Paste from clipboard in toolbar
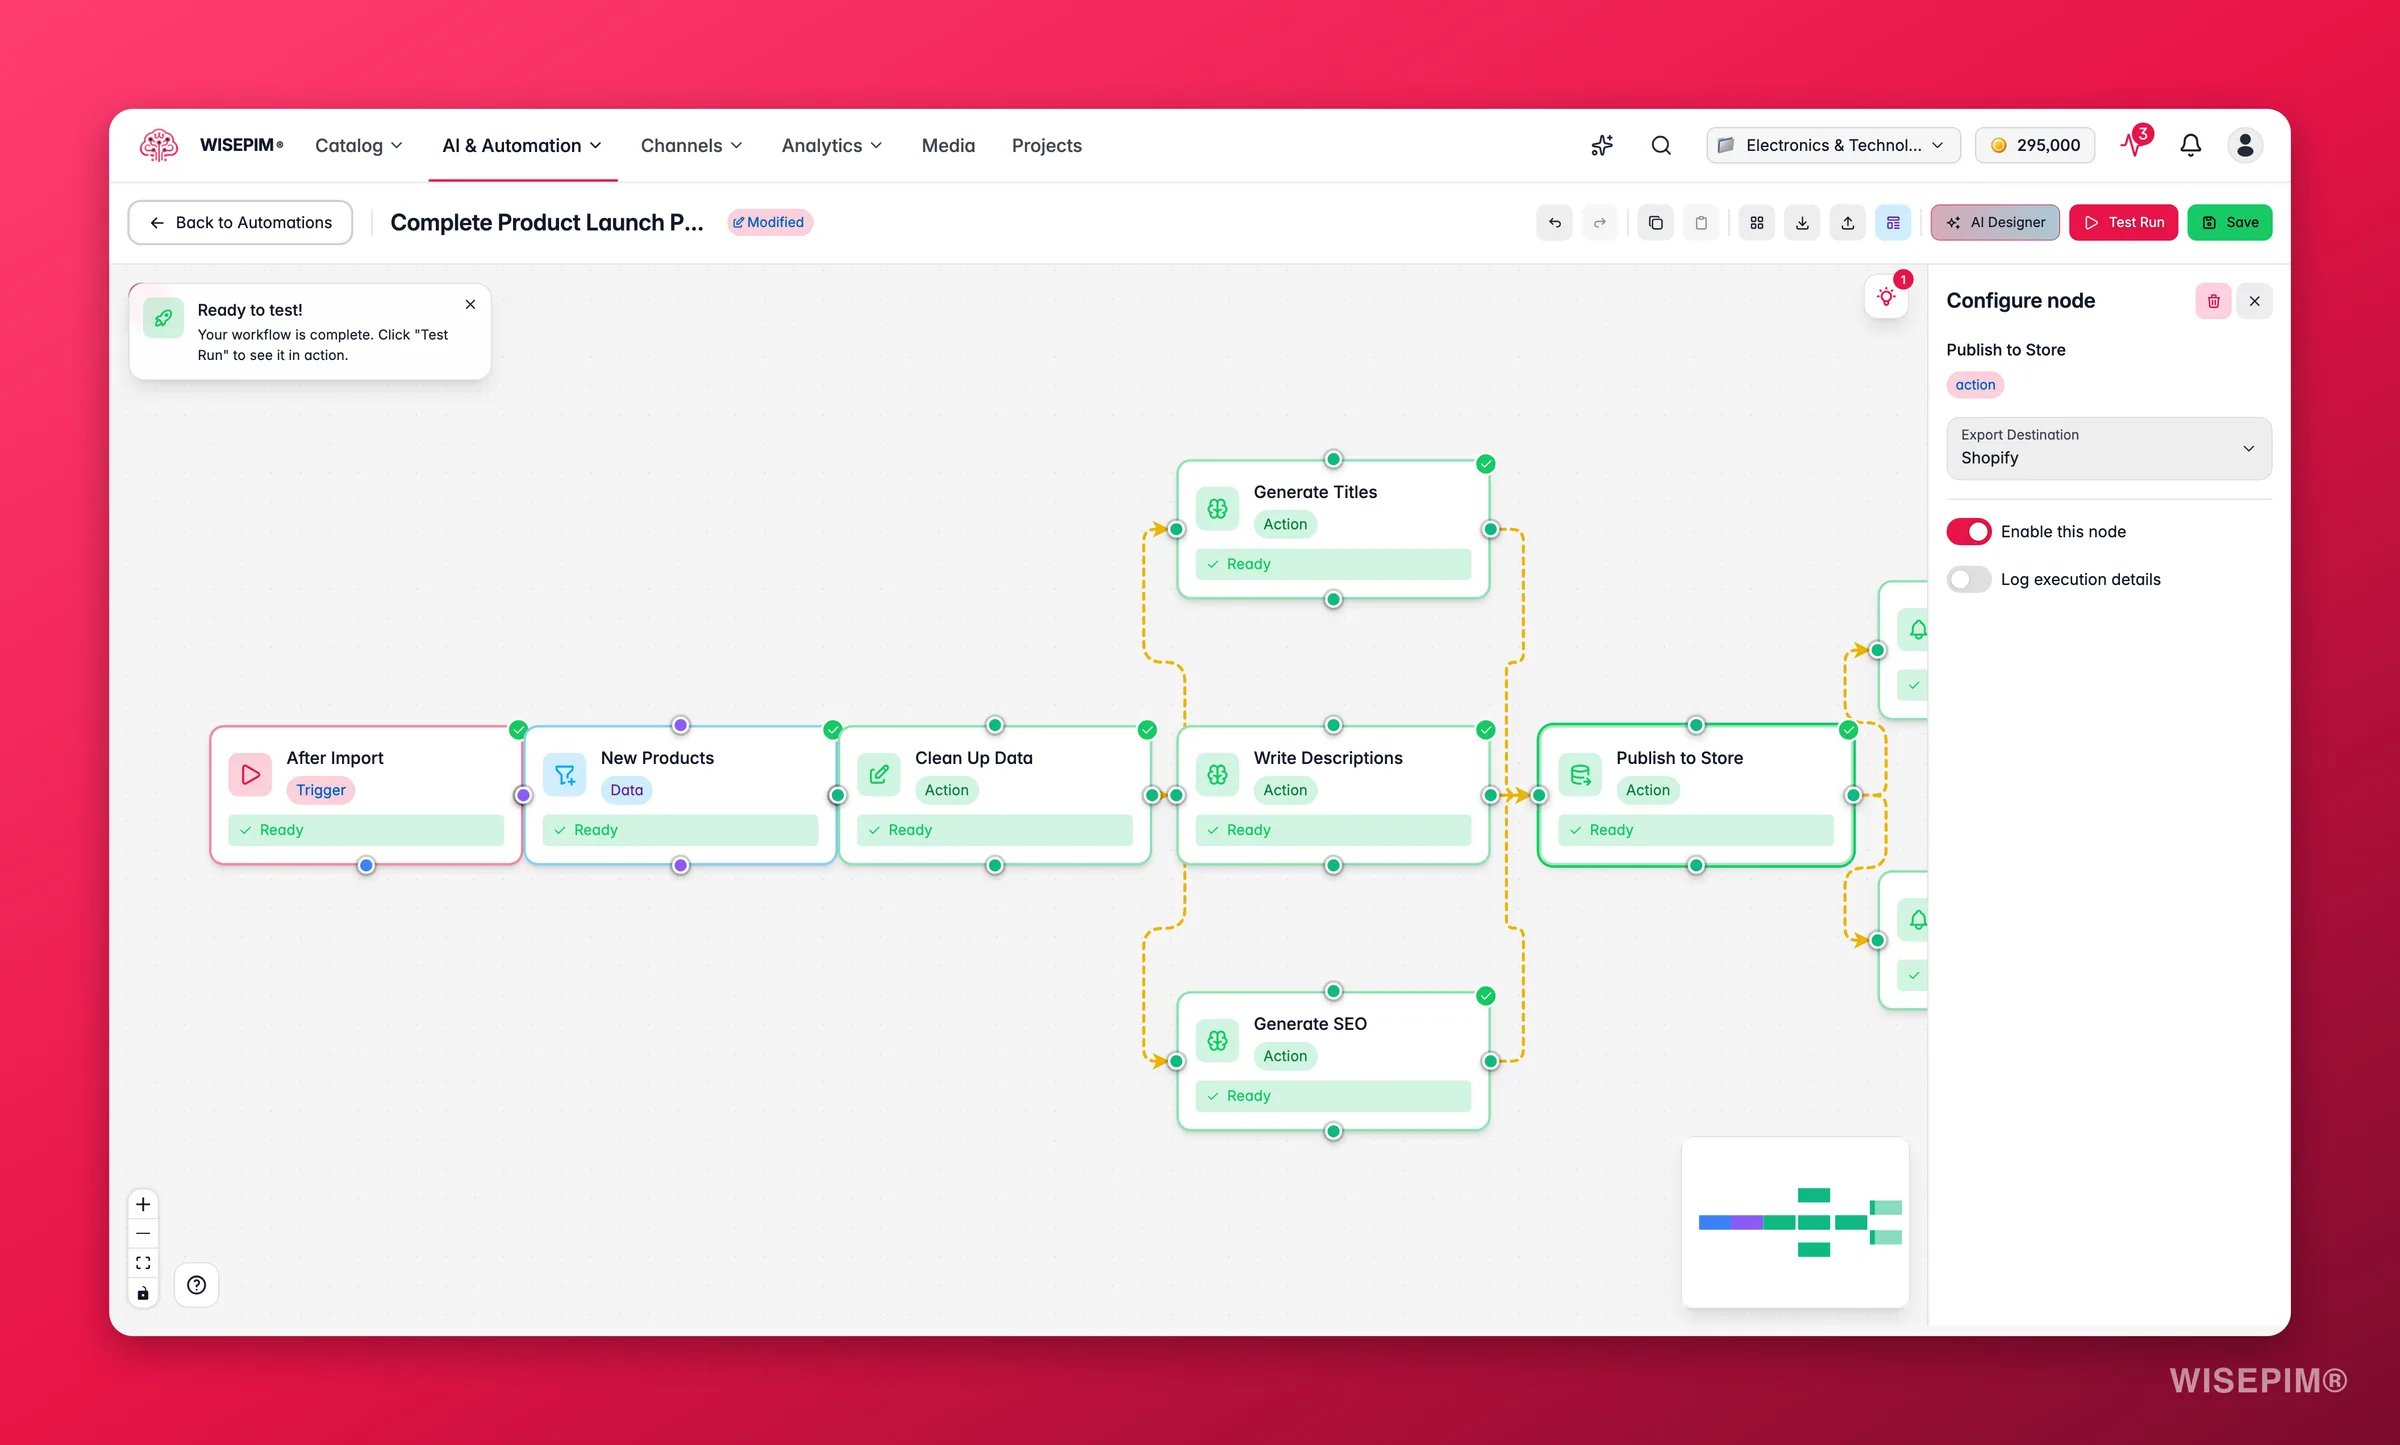The image size is (2400, 1445). [1701, 222]
